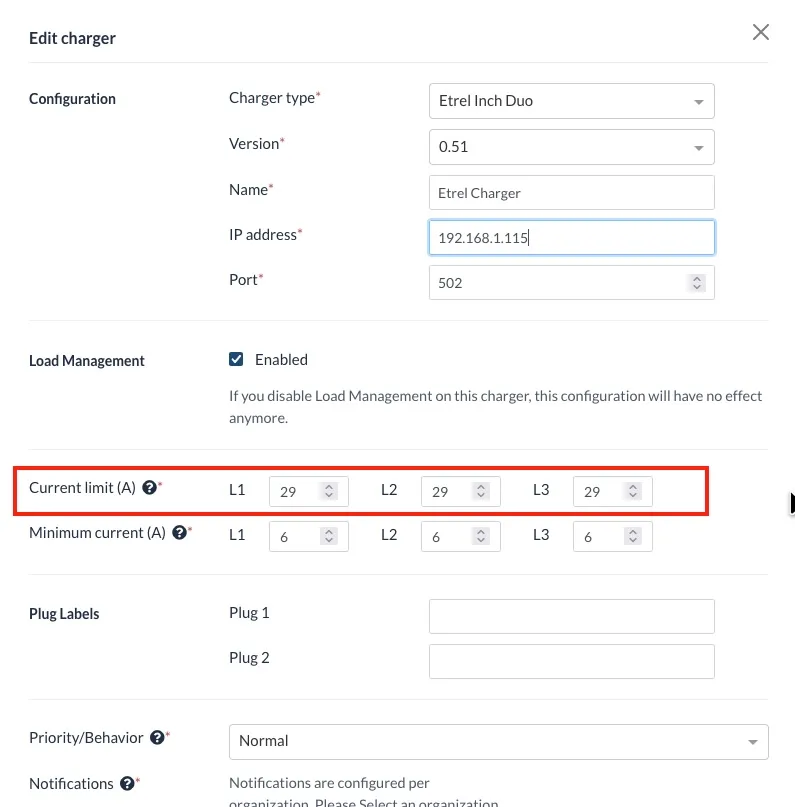Click the Plug 2 label input
Viewport: 795px width, 807px height.
572,661
